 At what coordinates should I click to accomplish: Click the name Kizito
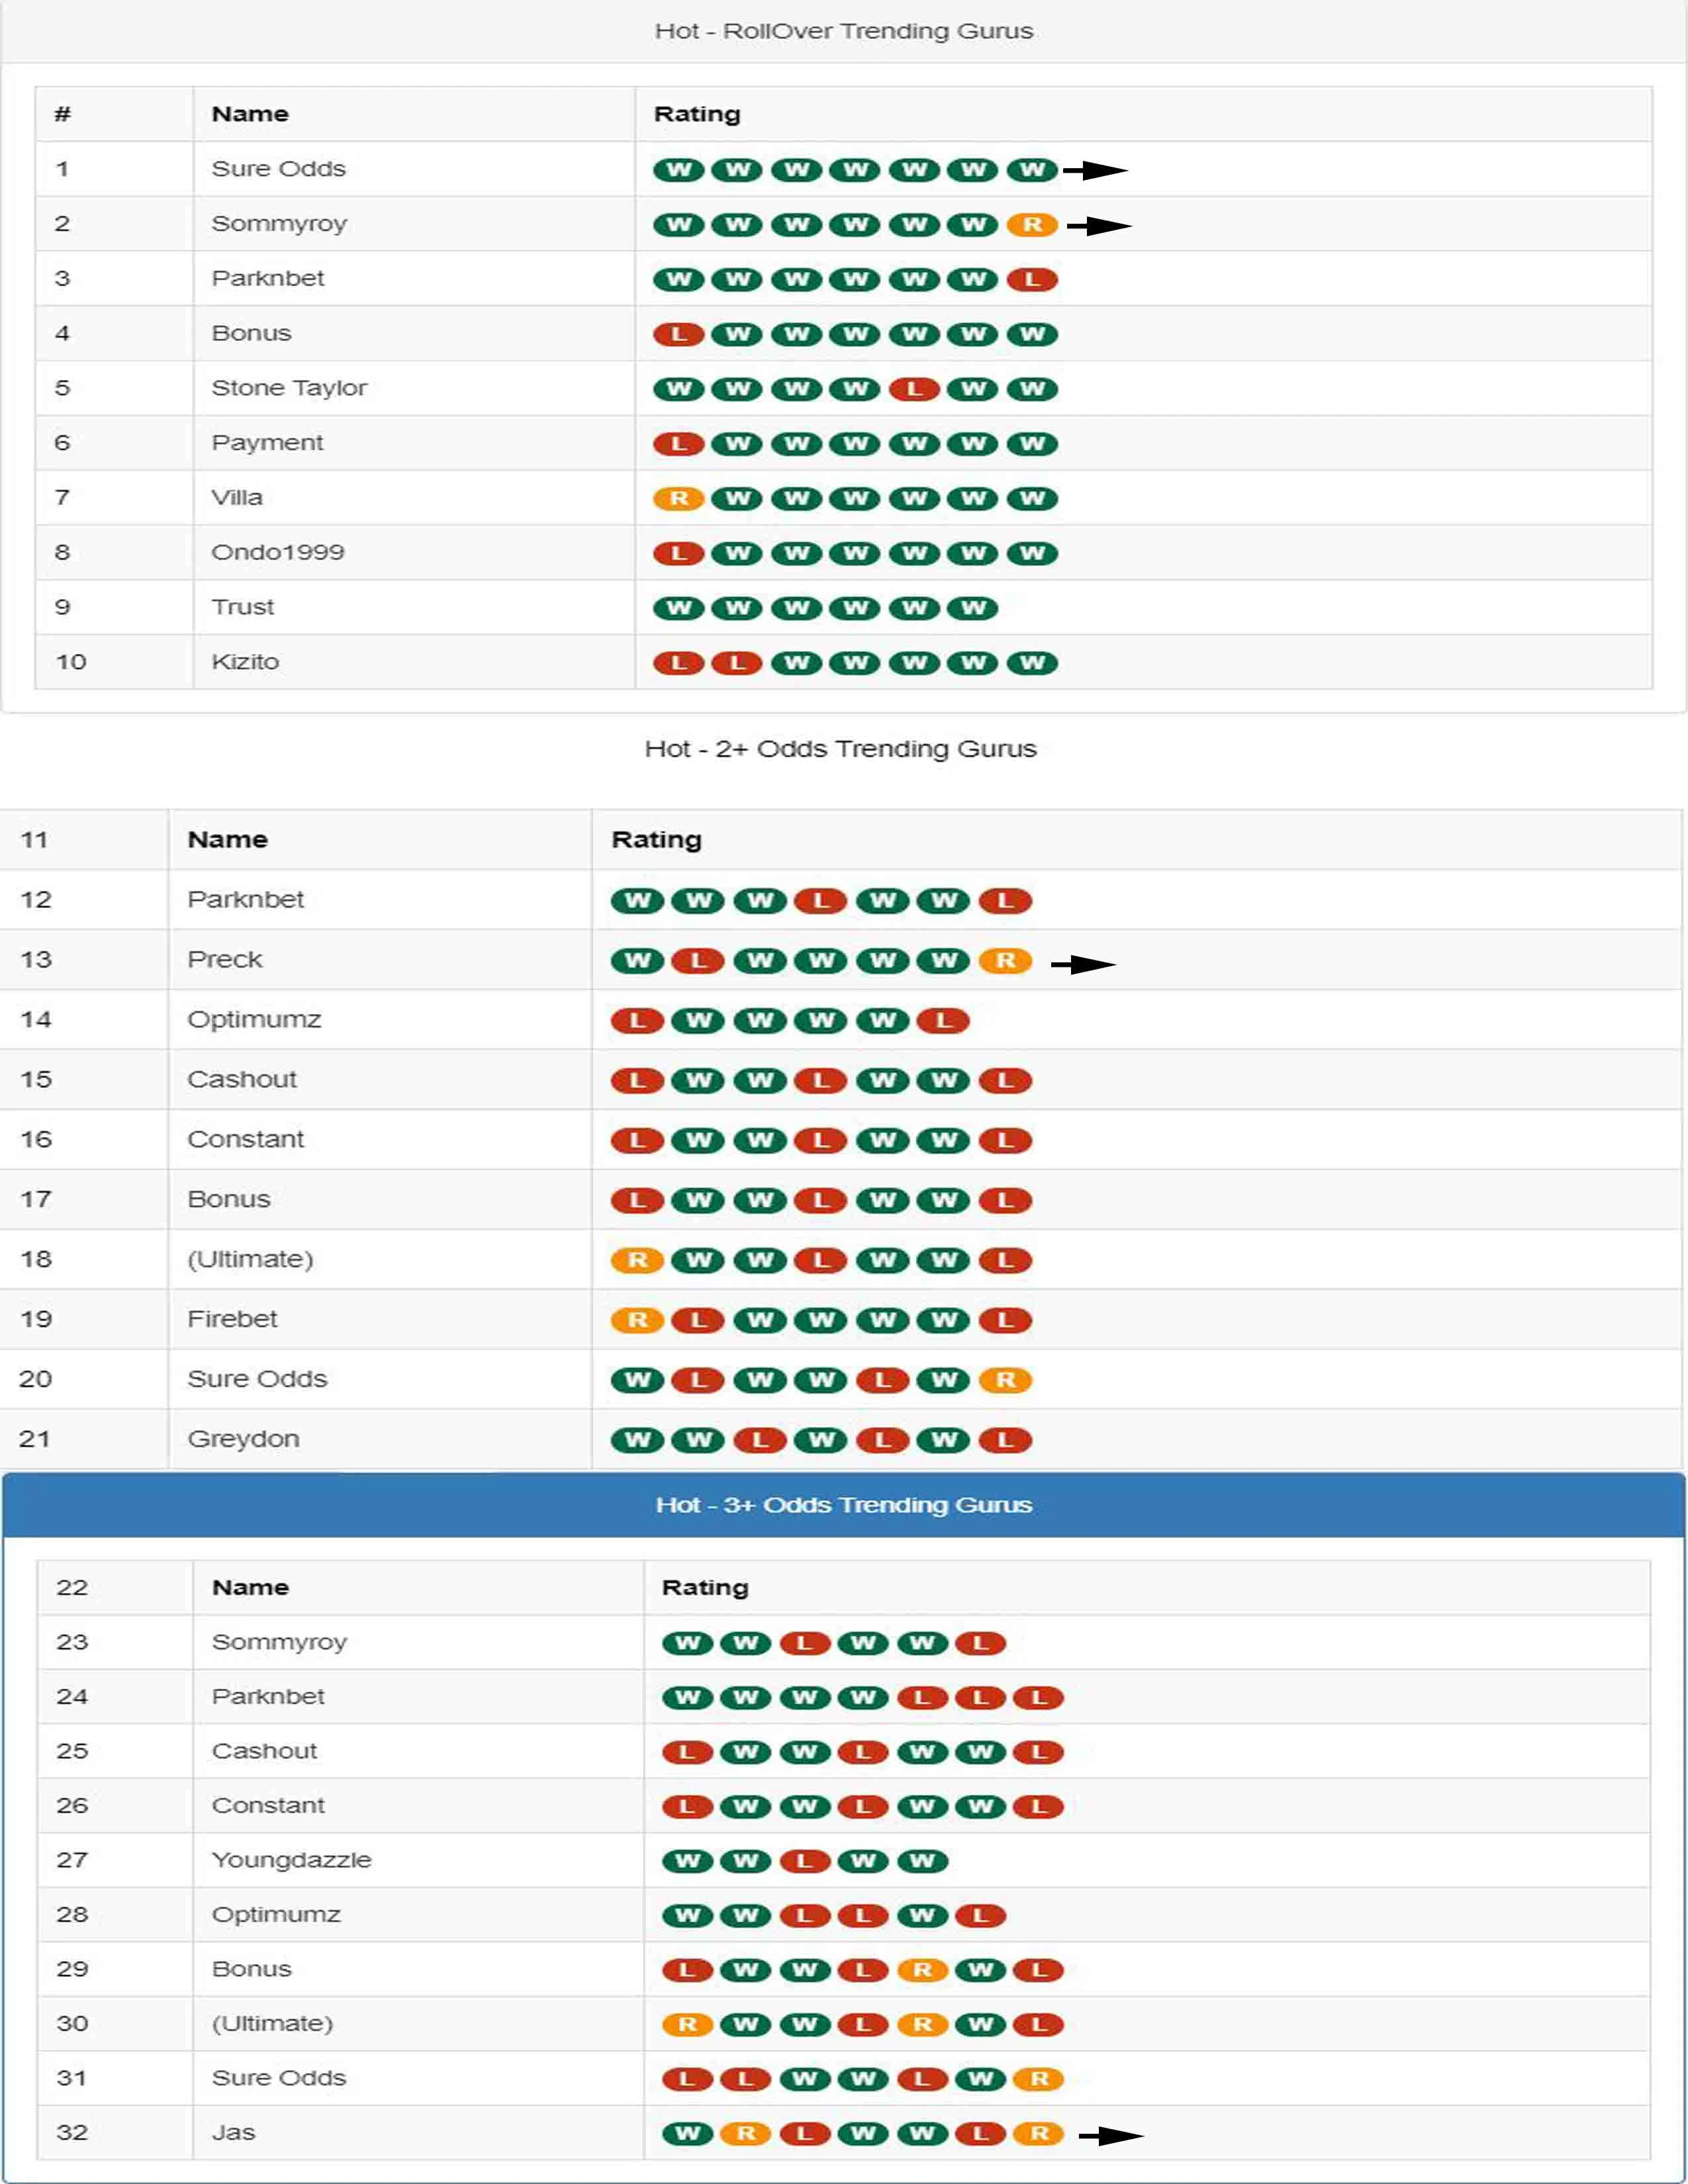[x=245, y=662]
